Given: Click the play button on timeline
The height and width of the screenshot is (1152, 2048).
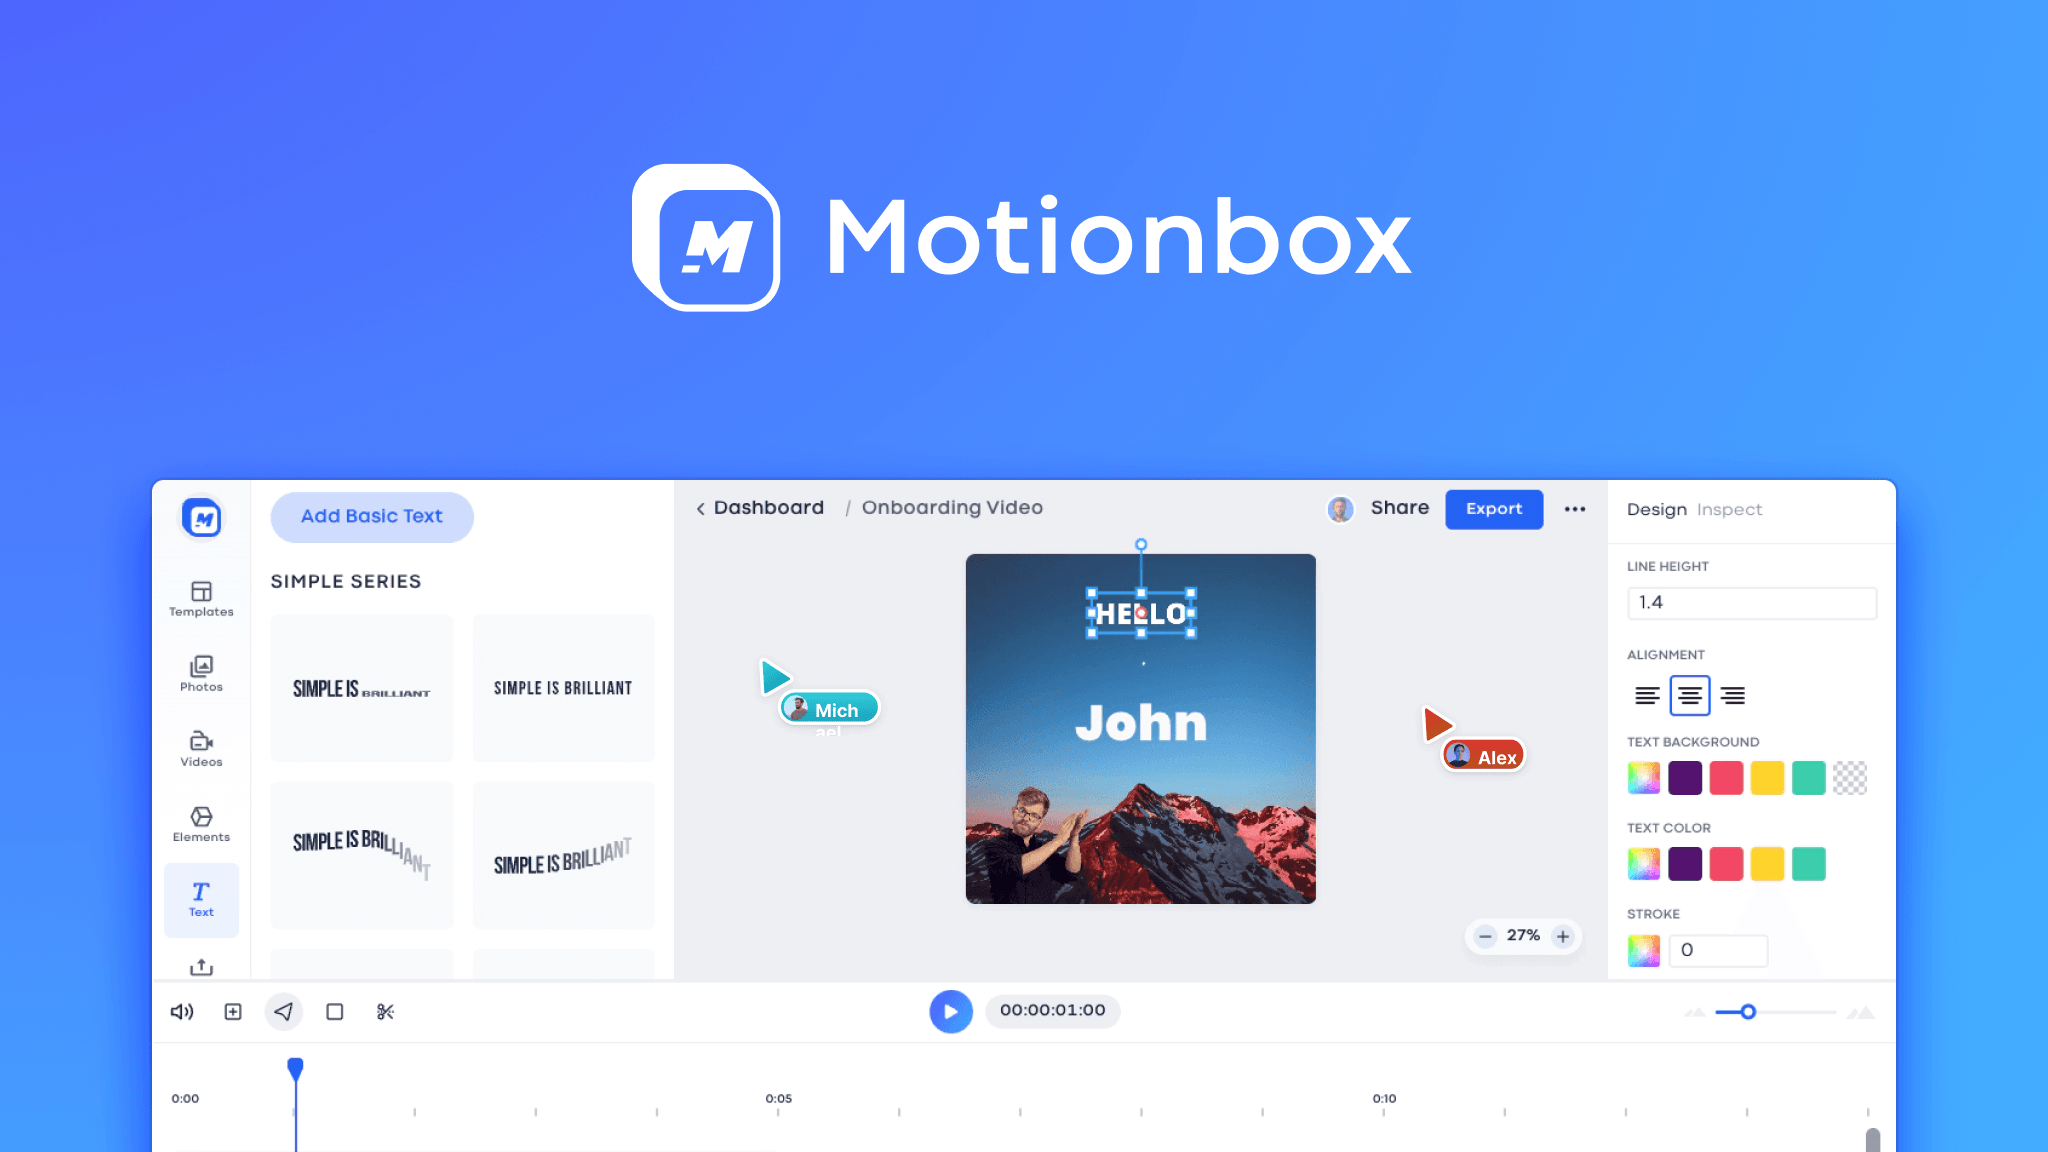Looking at the screenshot, I should (x=949, y=1010).
